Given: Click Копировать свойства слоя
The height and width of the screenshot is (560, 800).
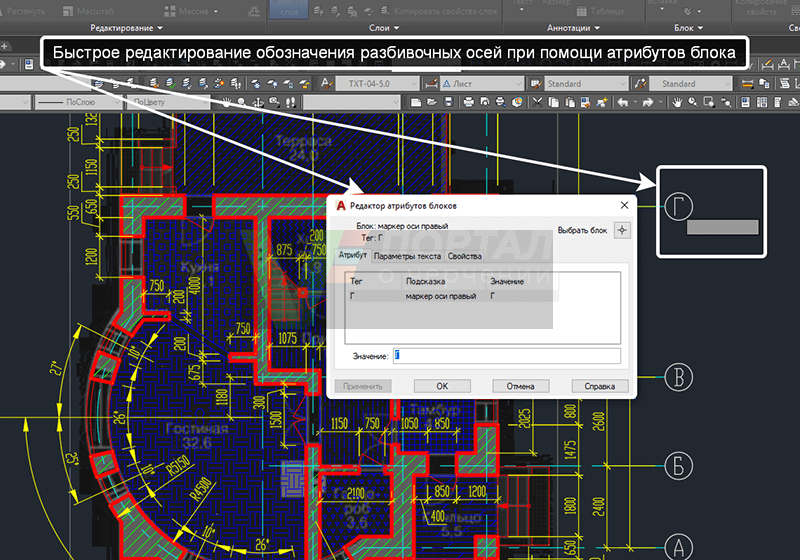Looking at the screenshot, I should tap(439, 11).
